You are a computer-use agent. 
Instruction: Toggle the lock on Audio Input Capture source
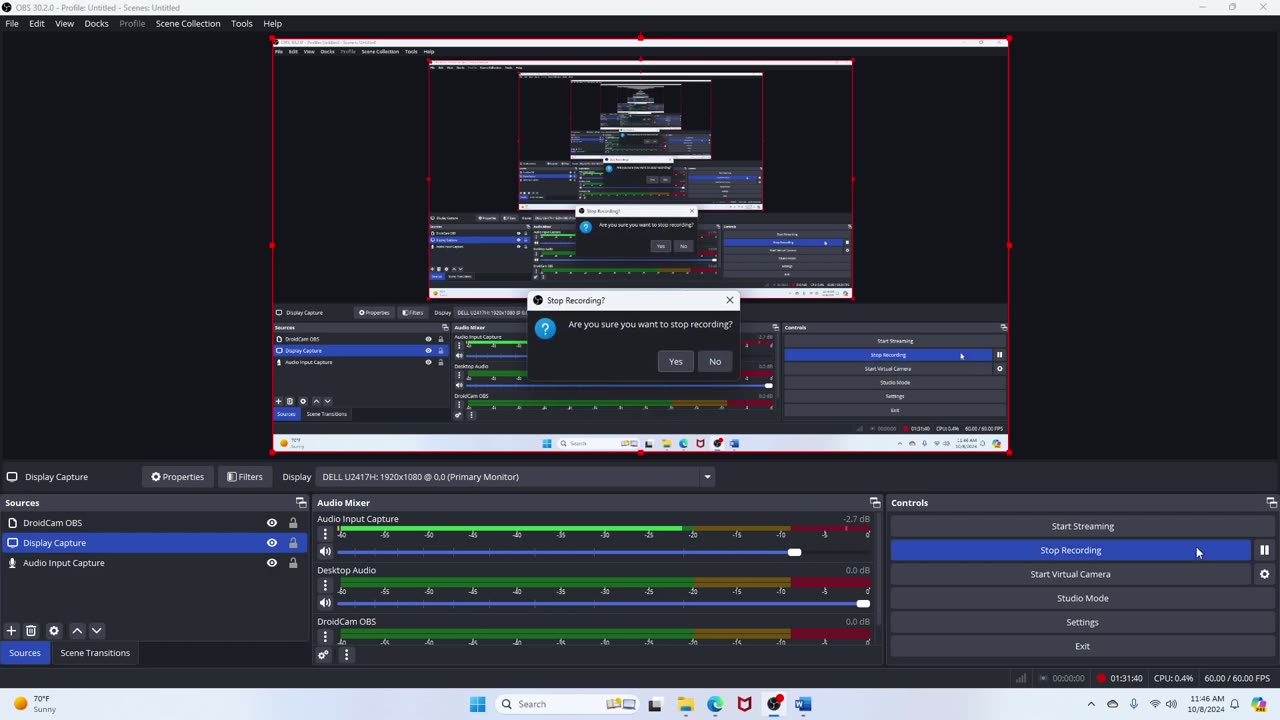coord(293,563)
